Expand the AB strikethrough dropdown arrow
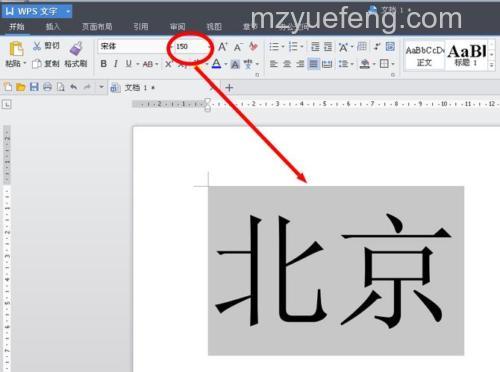 (157, 64)
